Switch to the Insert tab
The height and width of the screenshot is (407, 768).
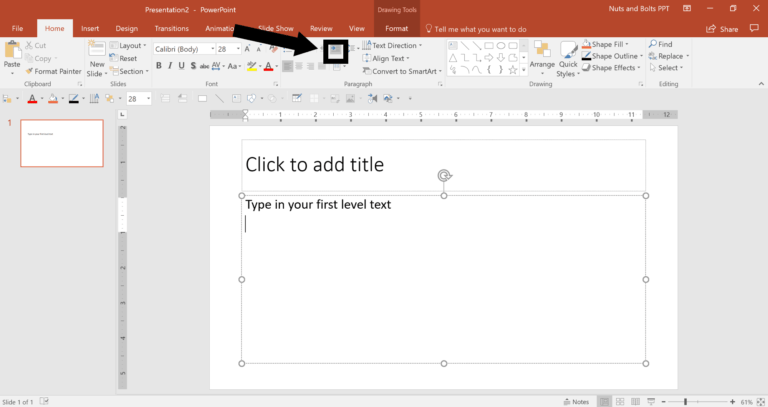click(90, 28)
